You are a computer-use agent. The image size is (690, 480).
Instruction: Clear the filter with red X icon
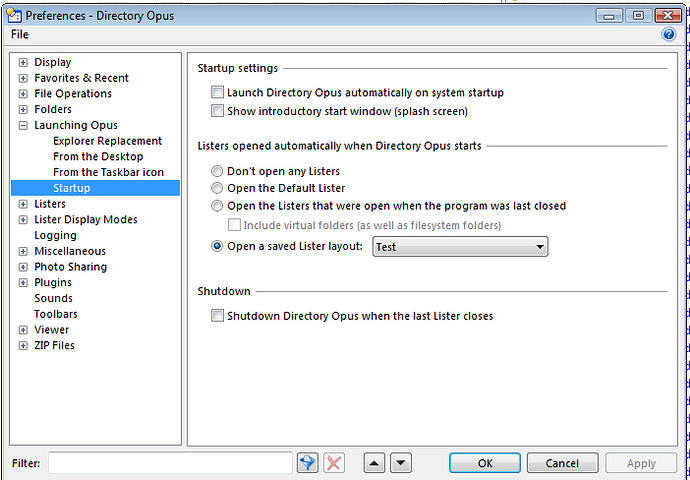(334, 463)
